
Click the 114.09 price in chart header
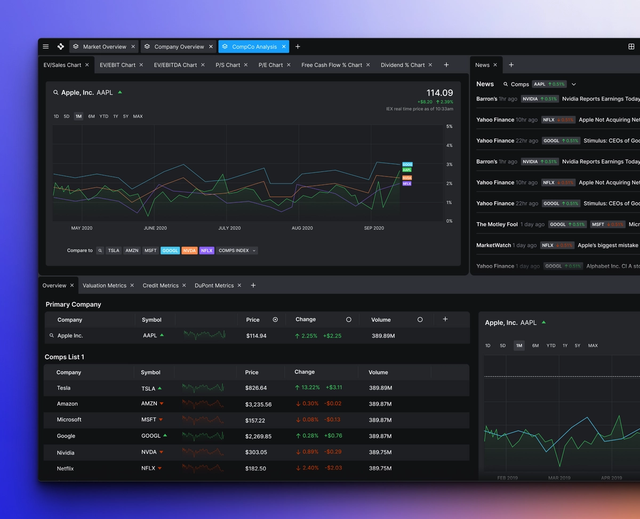click(x=440, y=93)
